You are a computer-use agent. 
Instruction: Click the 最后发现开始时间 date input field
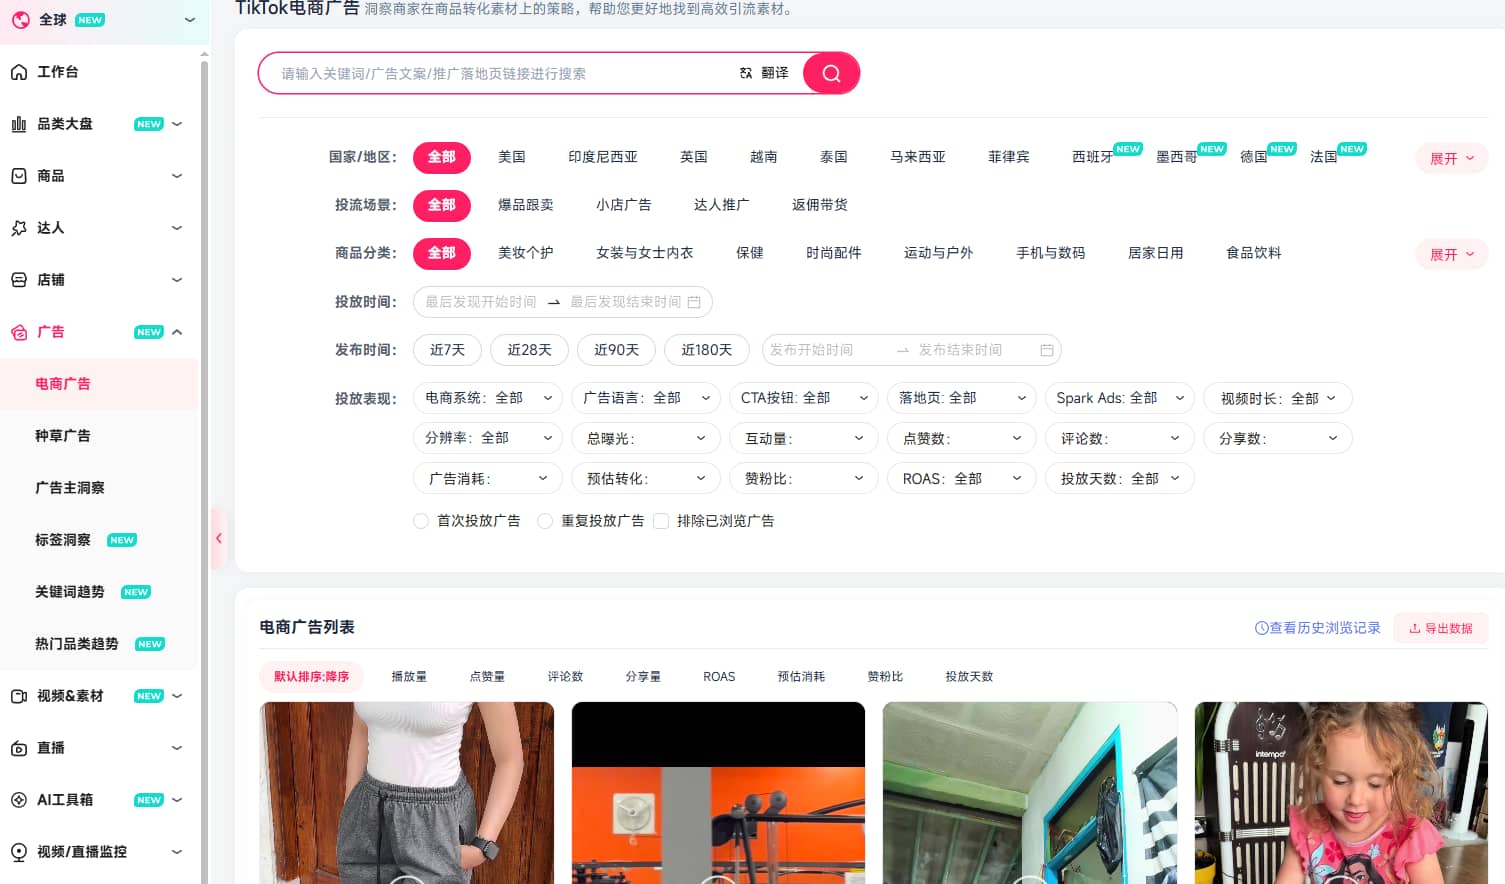coord(480,301)
